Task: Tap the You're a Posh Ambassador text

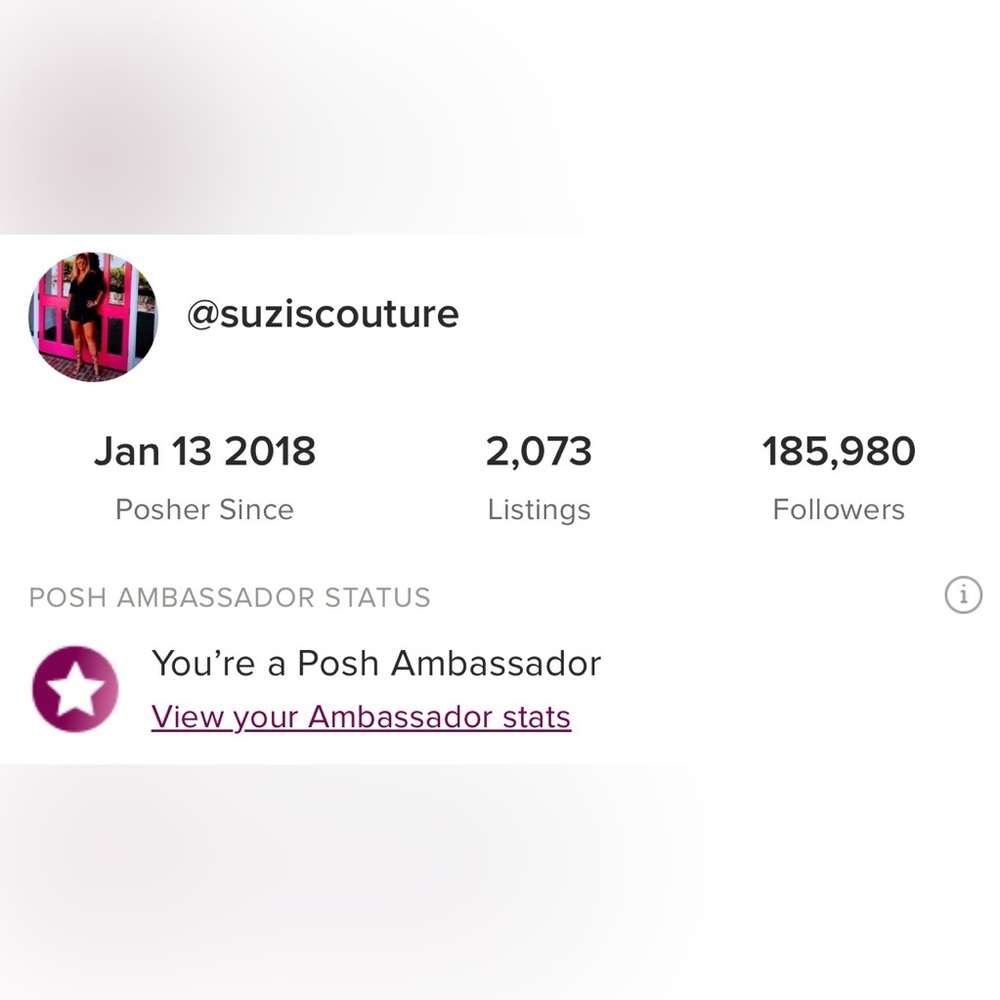Action: coord(376,663)
